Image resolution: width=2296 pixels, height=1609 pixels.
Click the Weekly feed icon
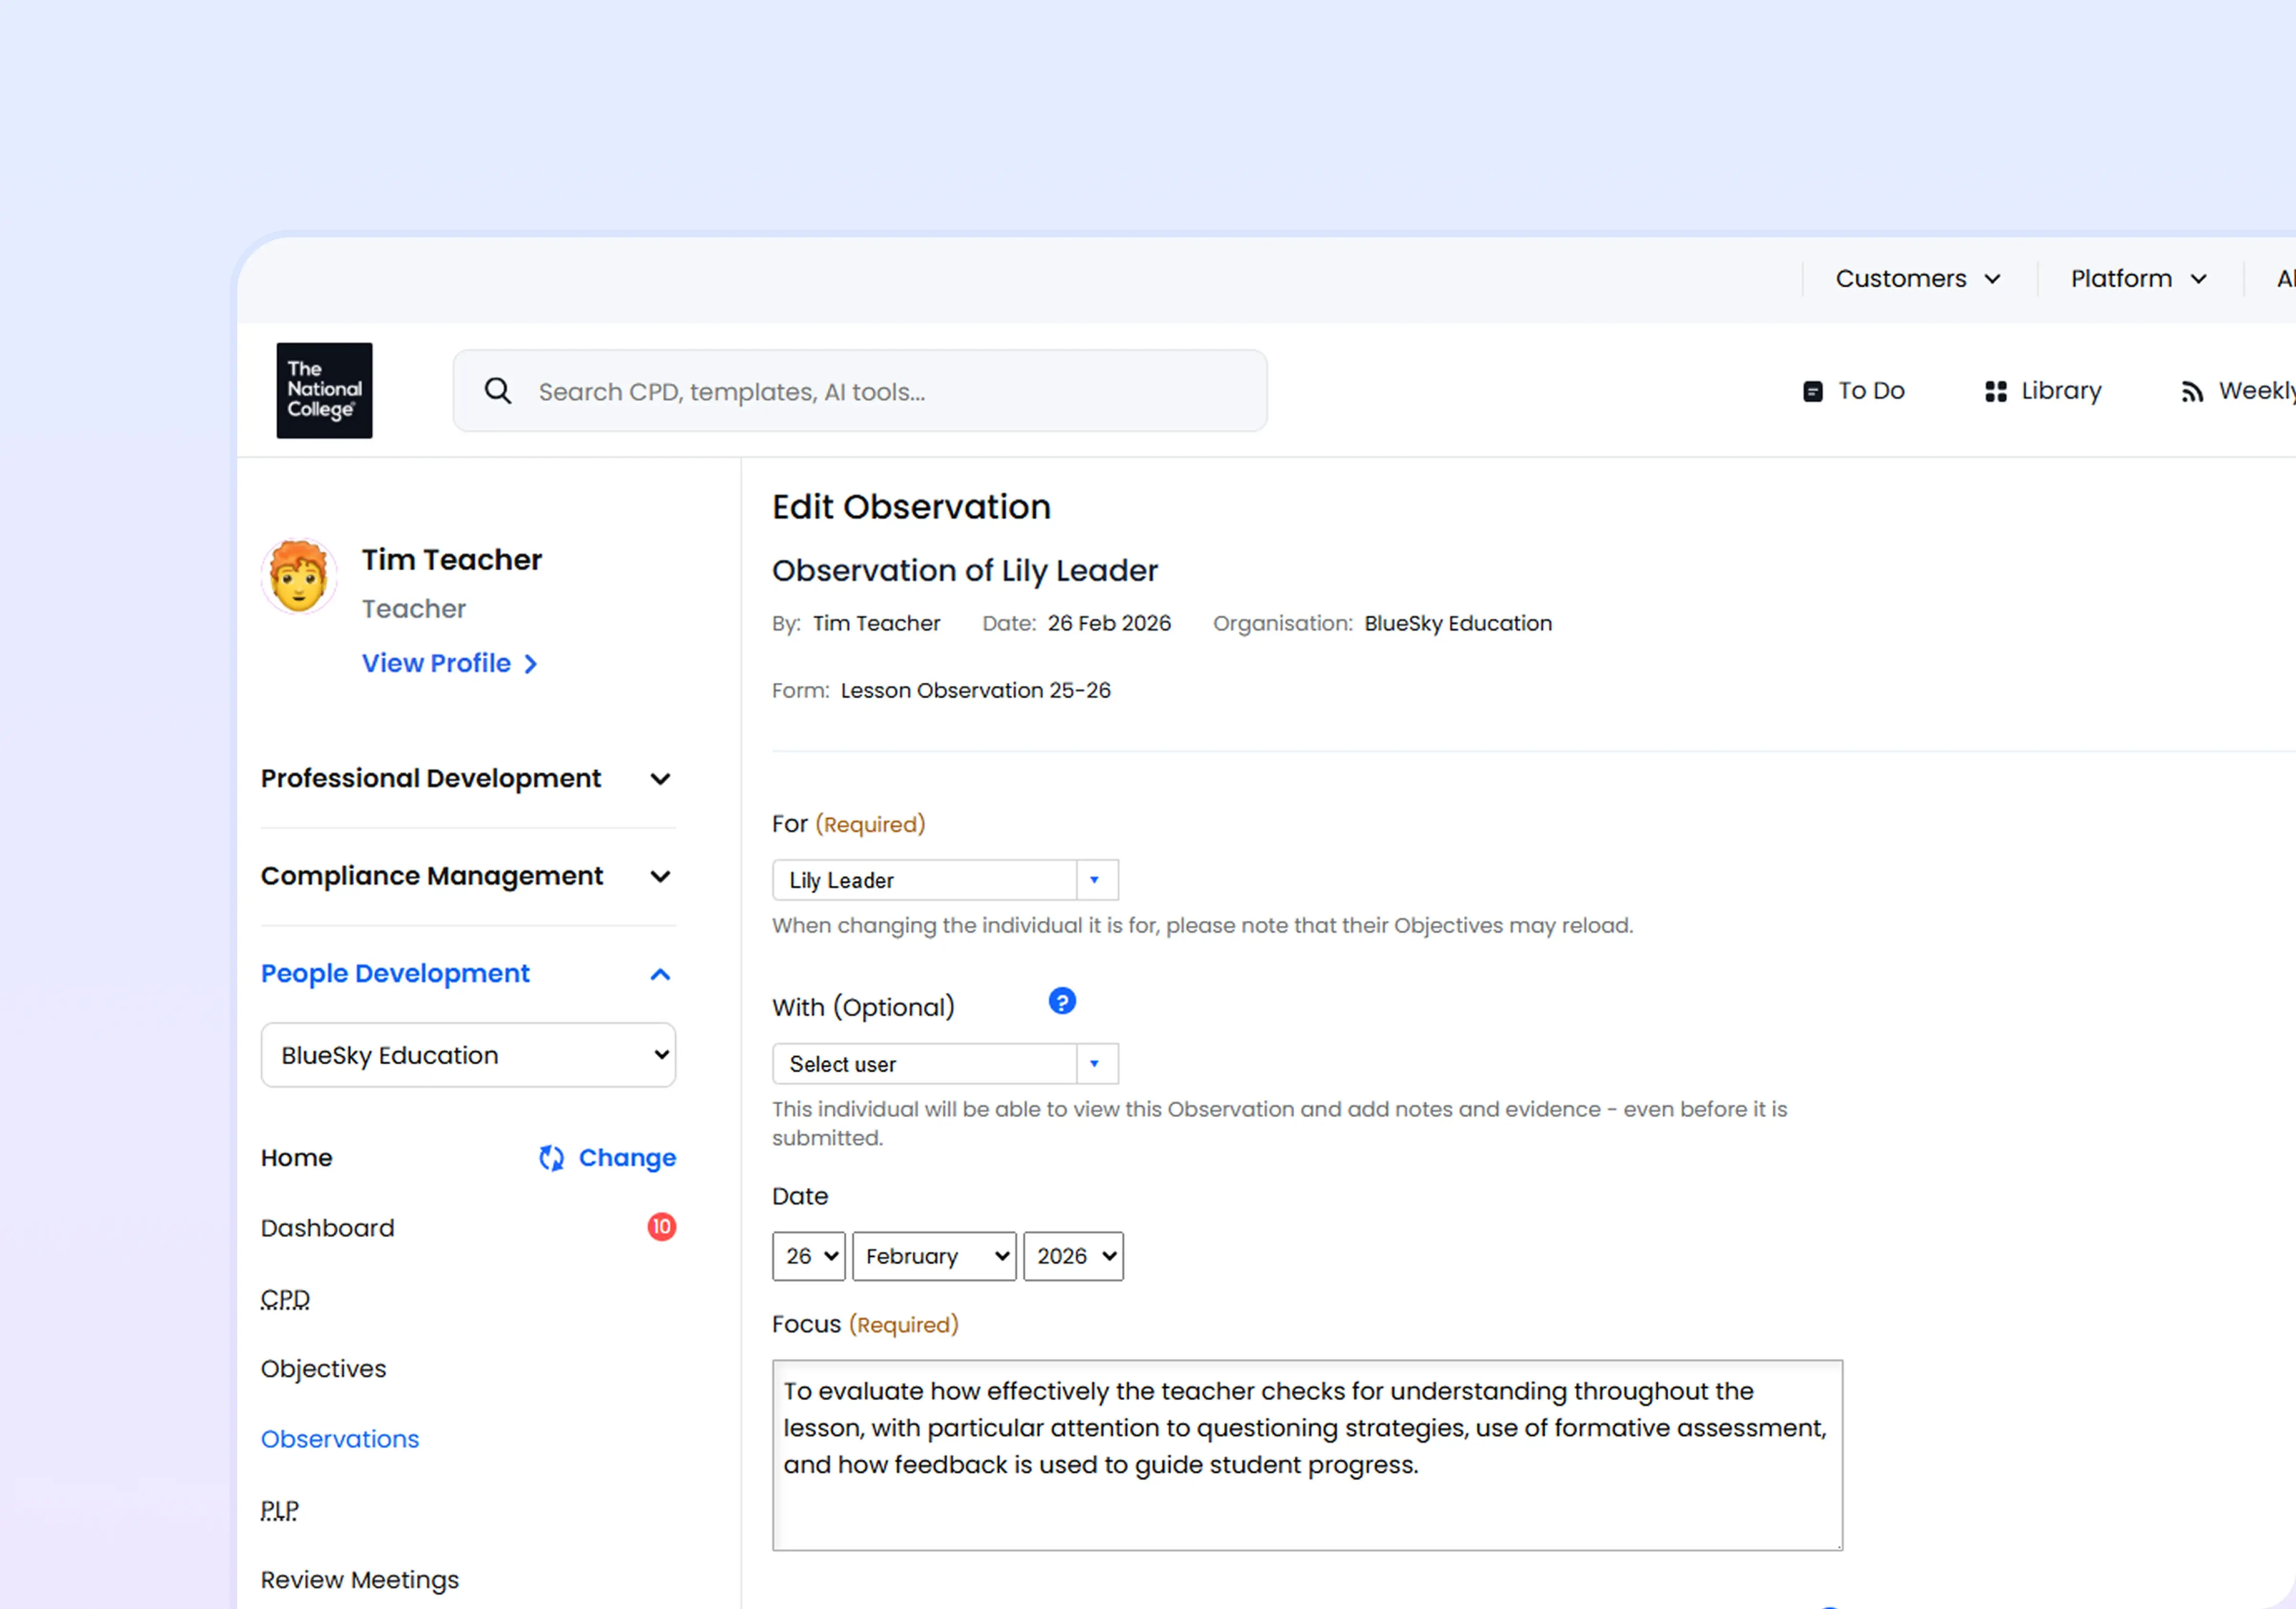coord(2192,392)
